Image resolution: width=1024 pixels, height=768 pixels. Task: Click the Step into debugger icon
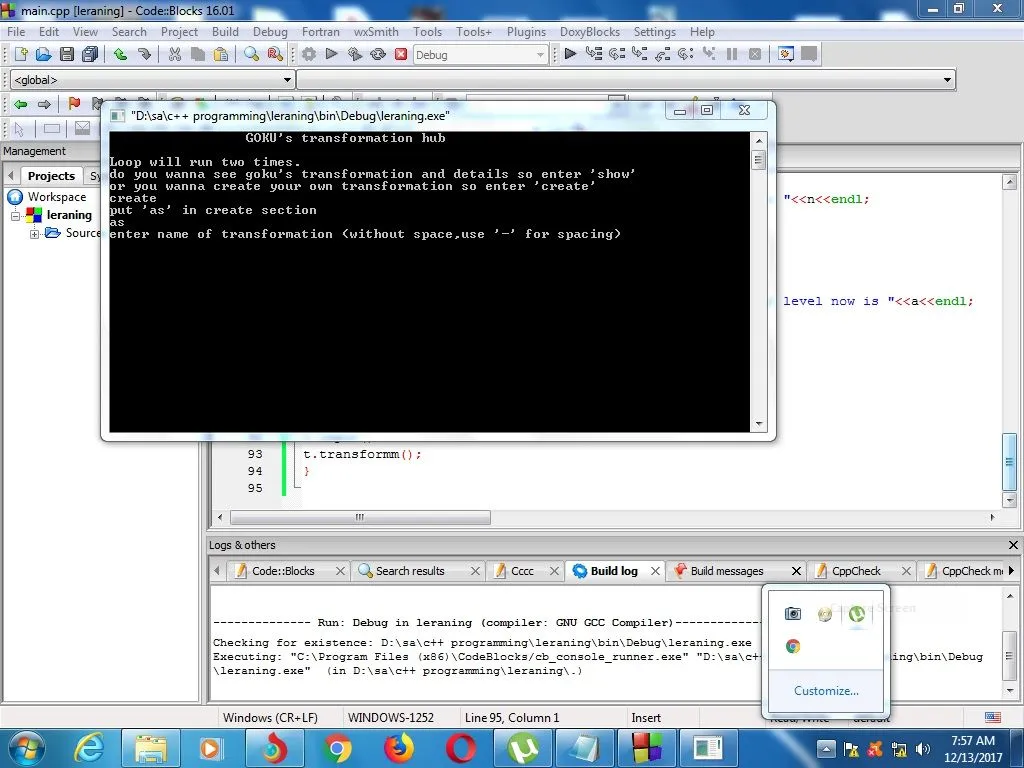[x=639, y=54]
